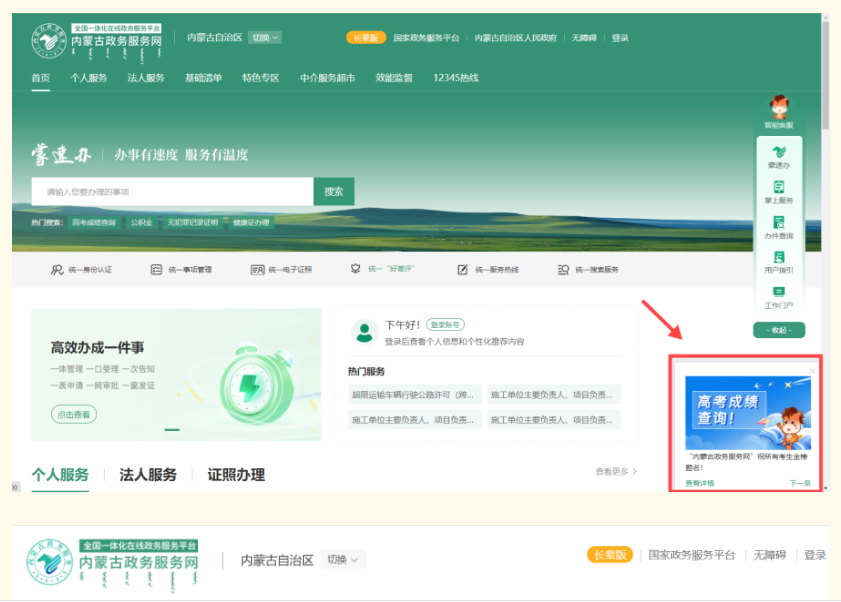Click the 高考成绩查询 hot search link

(x=93, y=222)
